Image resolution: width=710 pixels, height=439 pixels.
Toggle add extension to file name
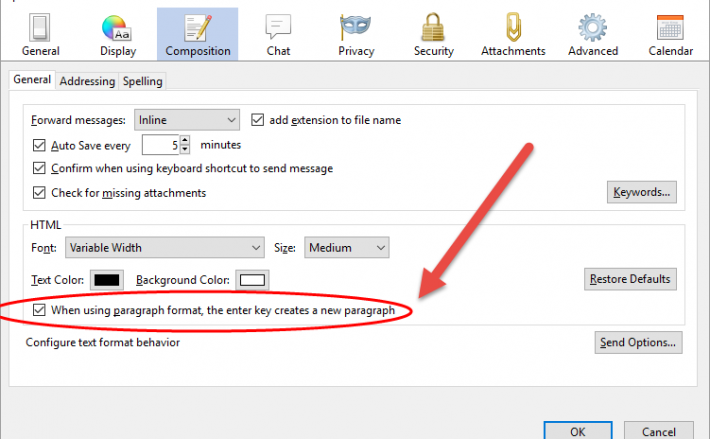(258, 120)
